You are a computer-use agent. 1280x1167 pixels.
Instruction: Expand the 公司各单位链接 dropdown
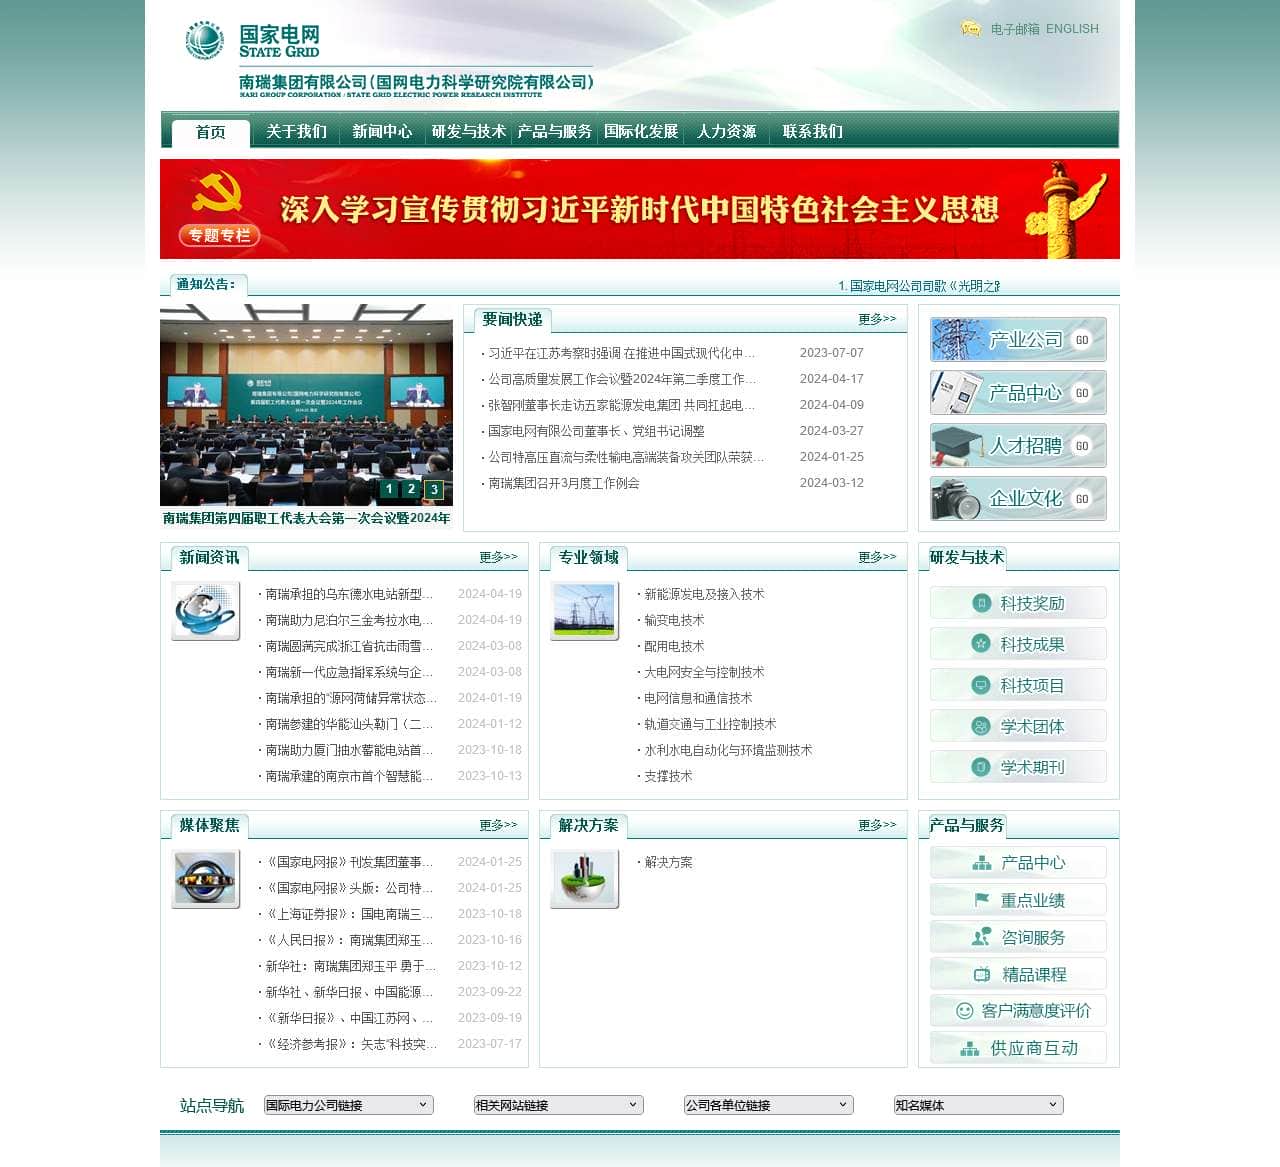click(x=768, y=1105)
